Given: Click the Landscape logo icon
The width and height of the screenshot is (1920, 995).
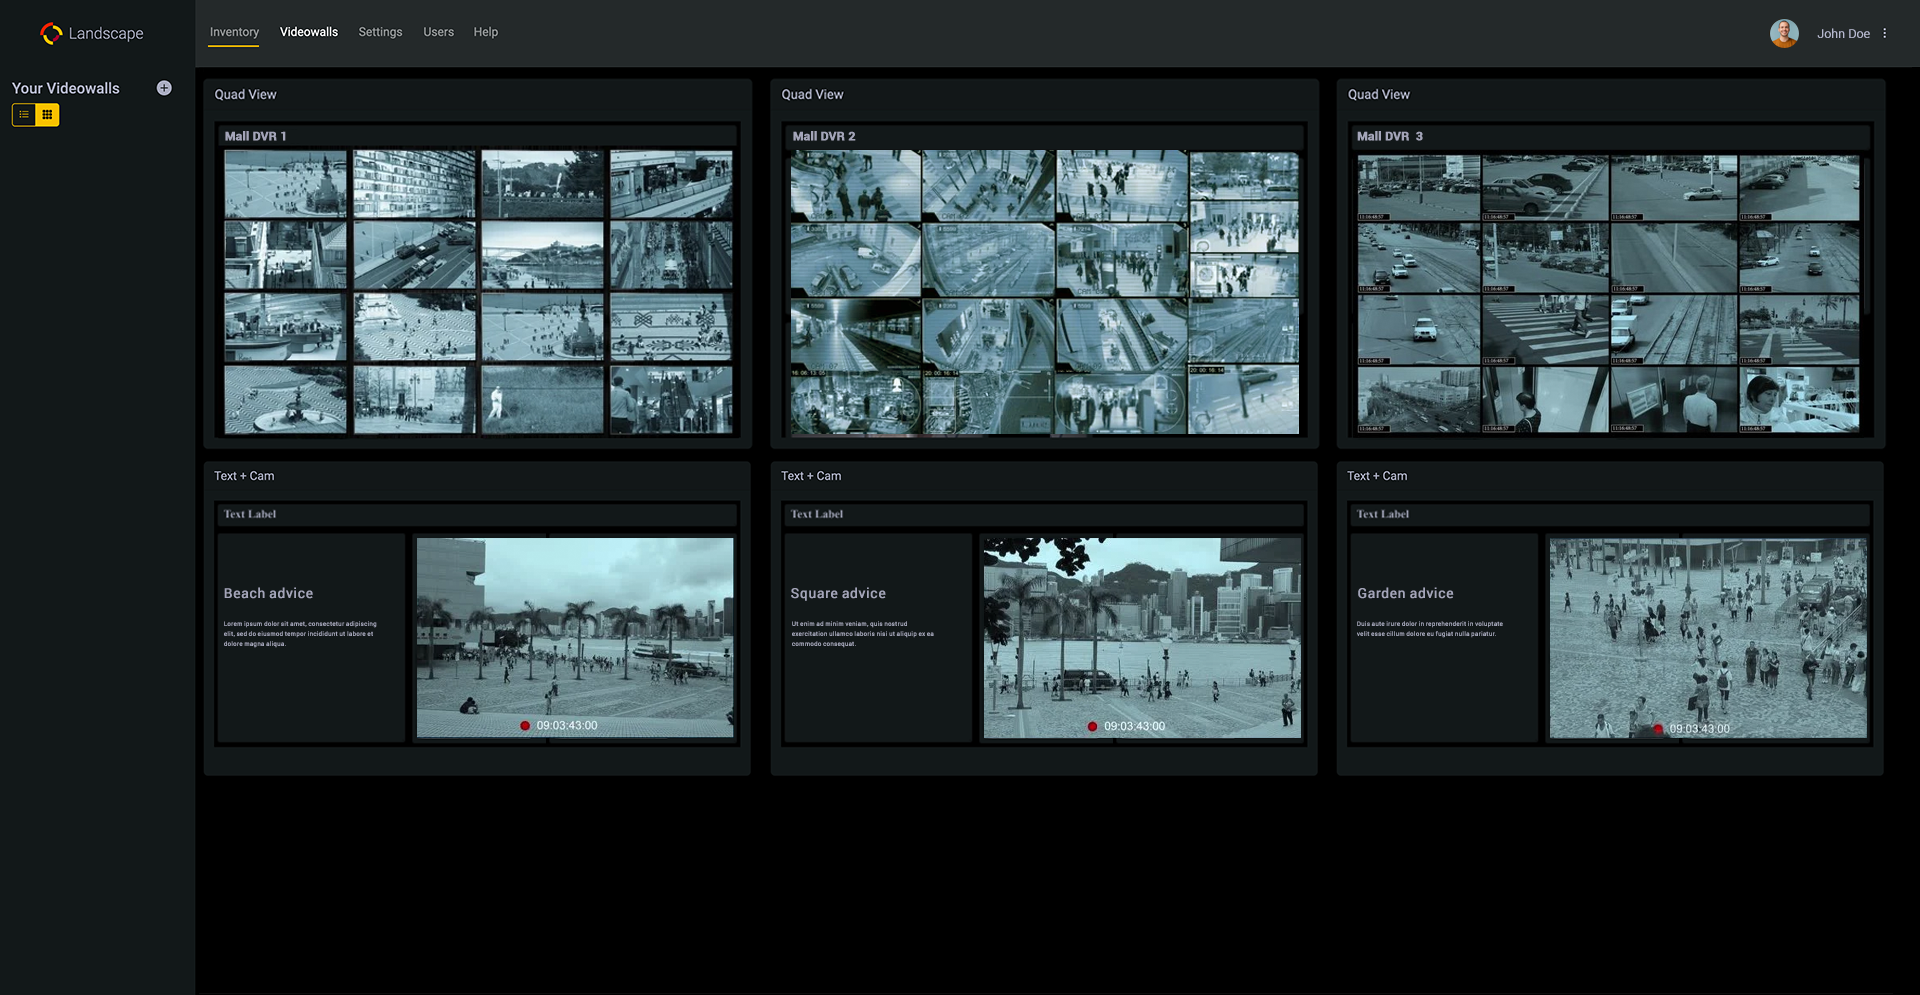Looking at the screenshot, I should (51, 33).
